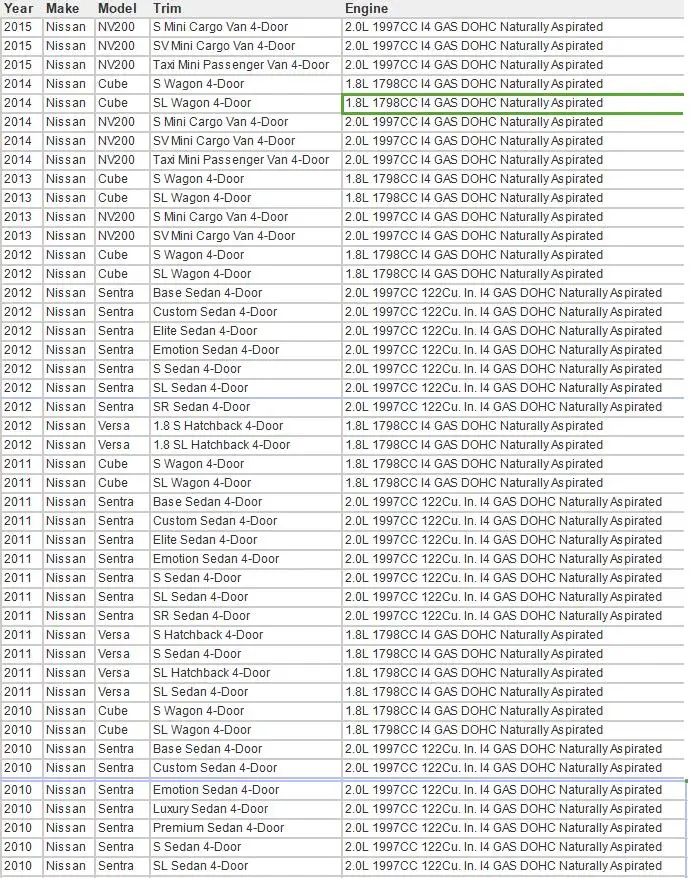This screenshot has height=878, width=690.
Task: Click year cell of 2014 NV200 SV Mini Cargo row
Action: pyautogui.click(x=21, y=141)
